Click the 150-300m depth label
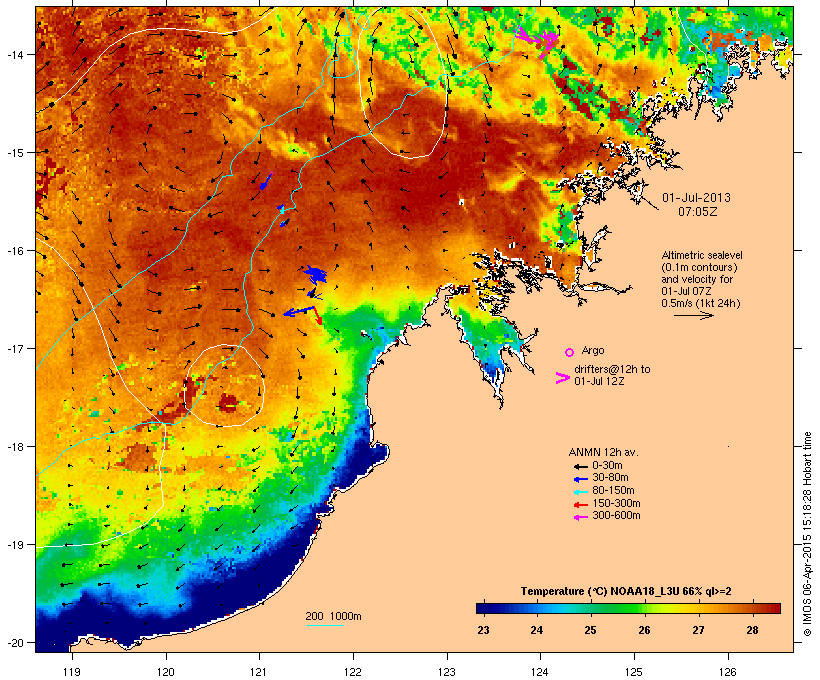This screenshot has height=680, width=820. pos(616,504)
